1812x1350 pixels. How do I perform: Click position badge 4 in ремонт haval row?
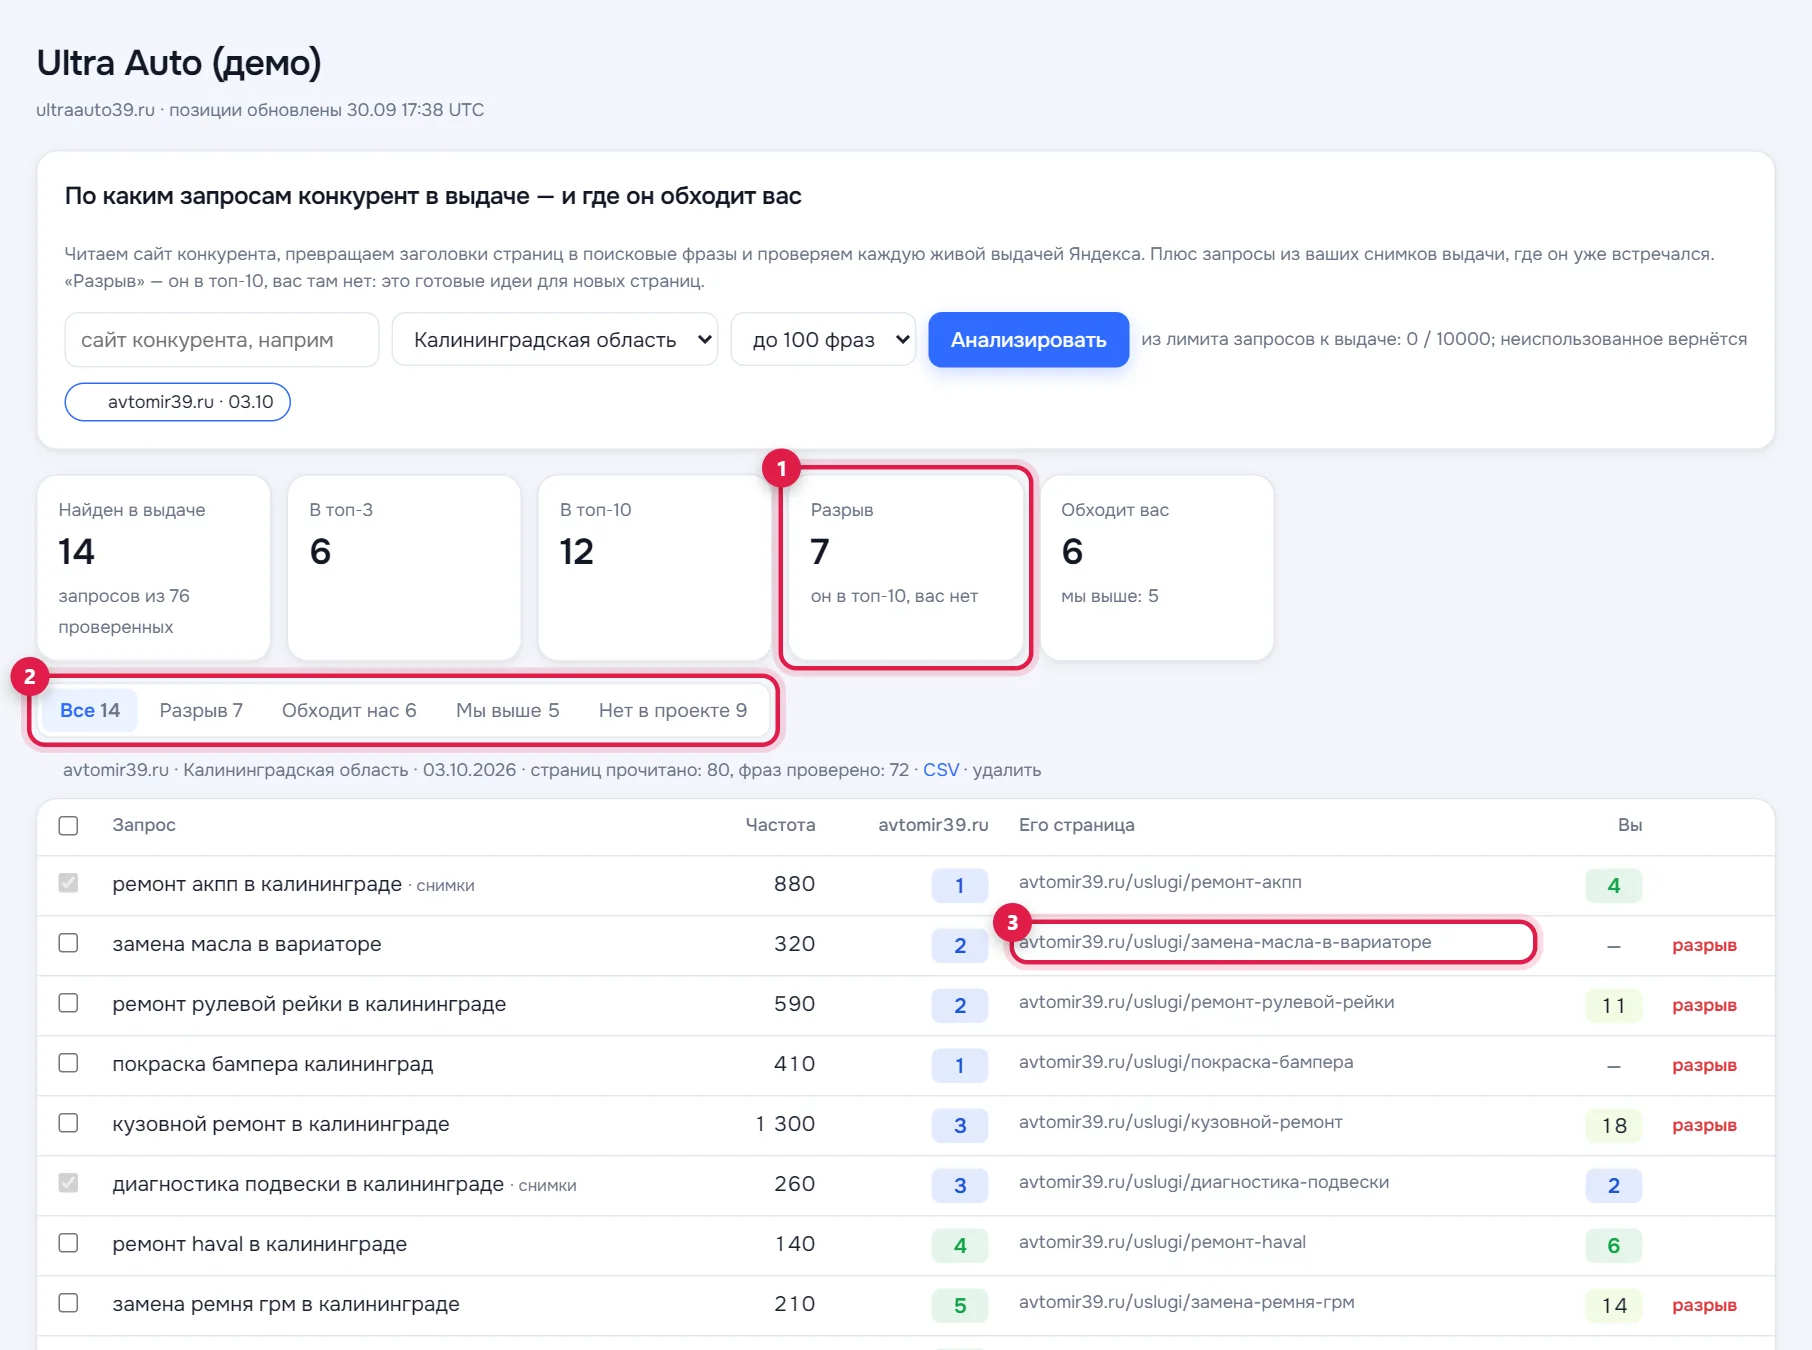pos(960,1245)
